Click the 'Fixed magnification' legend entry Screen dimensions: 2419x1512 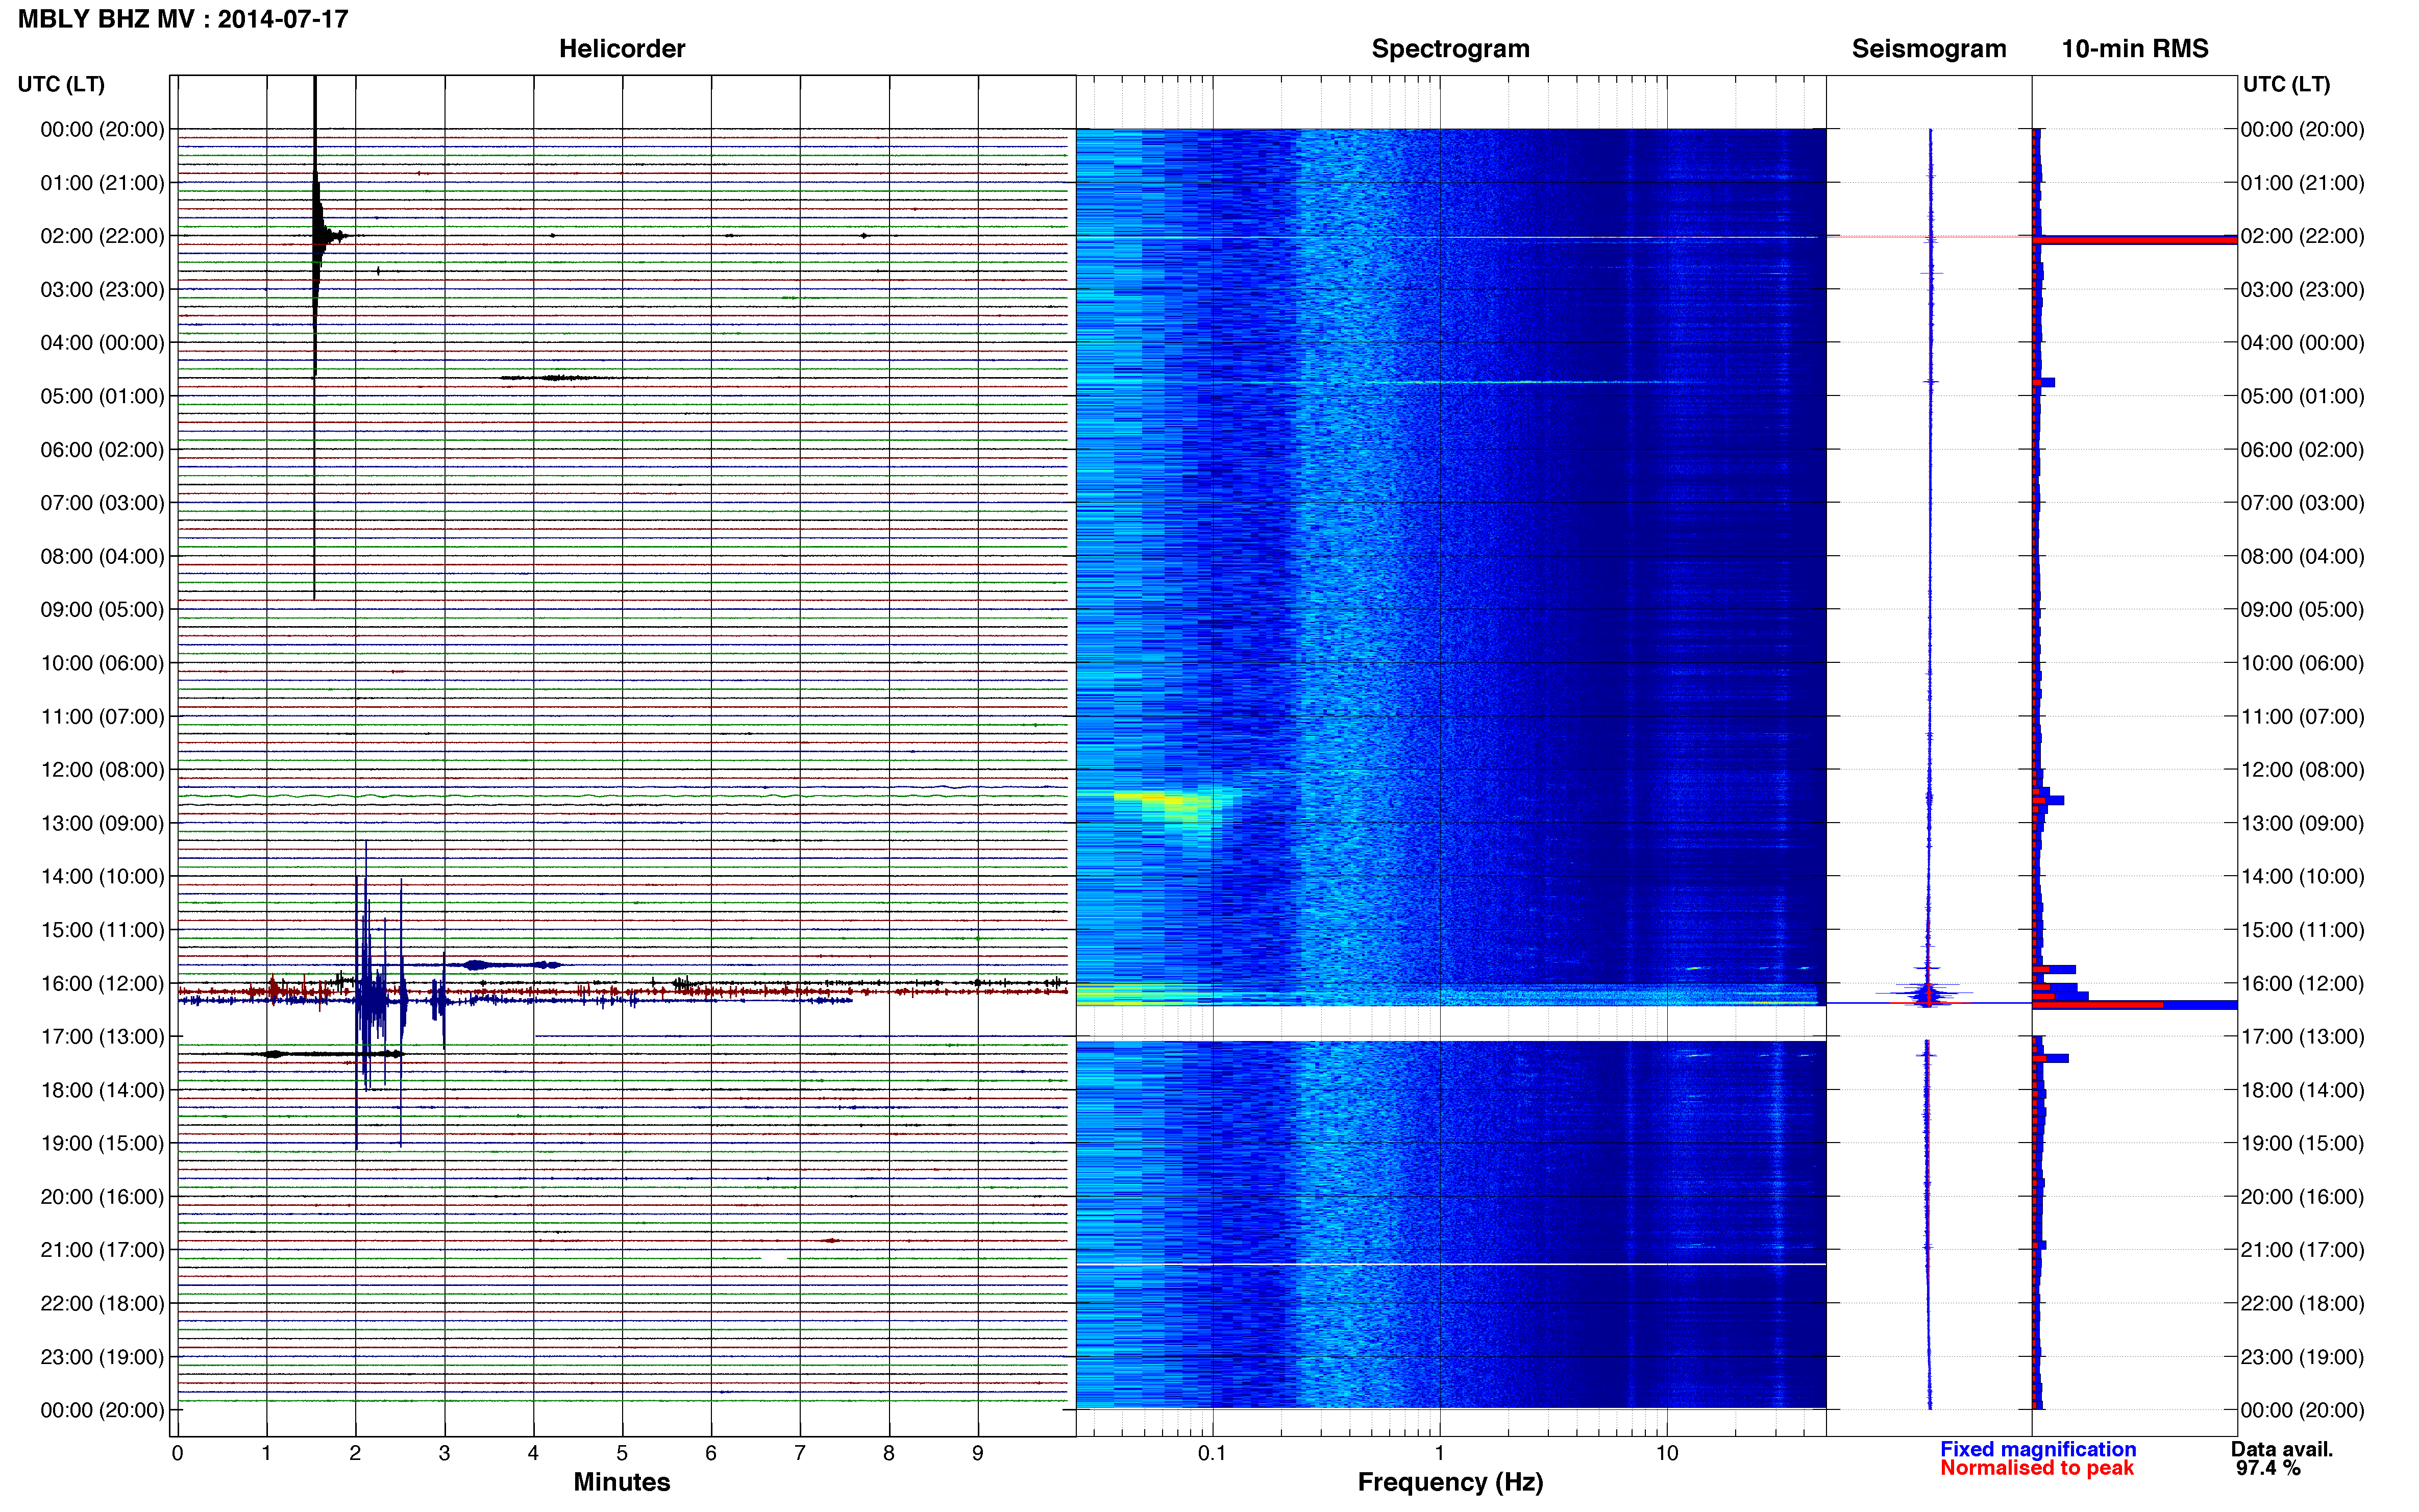[2038, 1449]
